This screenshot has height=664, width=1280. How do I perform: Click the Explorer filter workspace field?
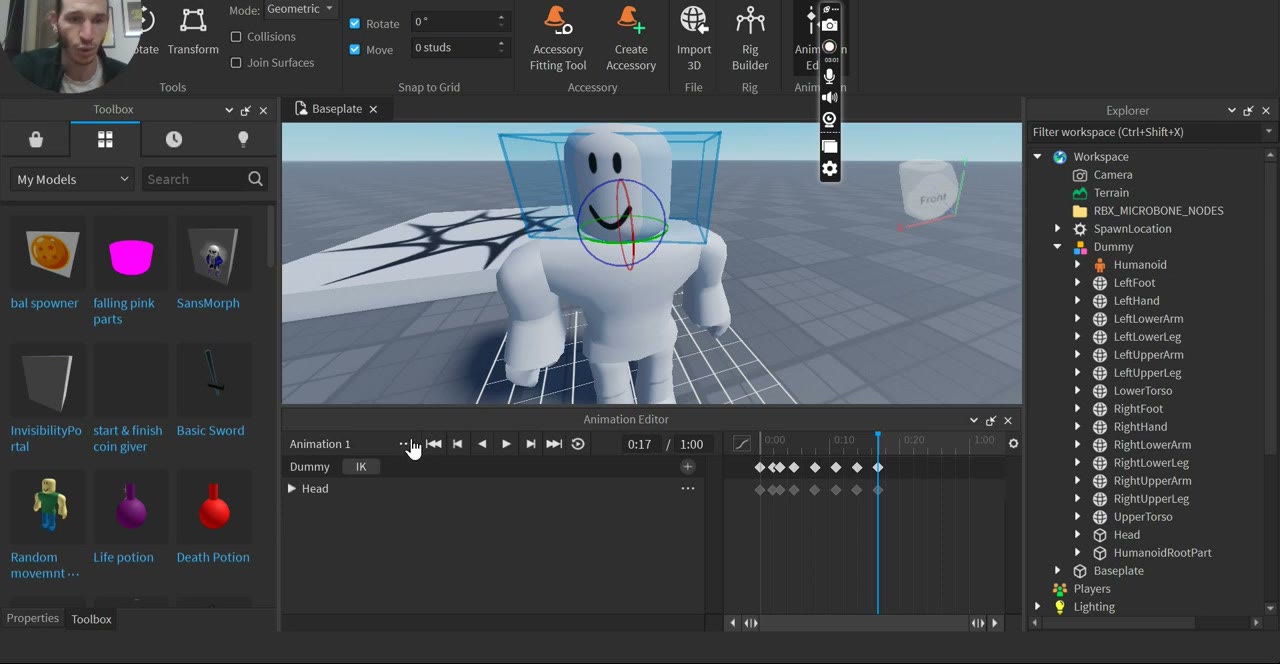(x=1144, y=132)
